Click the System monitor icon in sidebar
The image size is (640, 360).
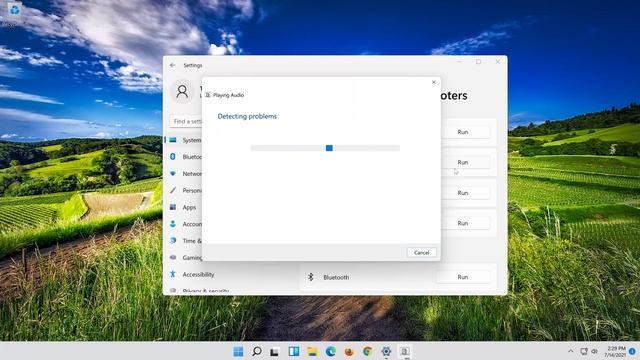tap(173, 140)
